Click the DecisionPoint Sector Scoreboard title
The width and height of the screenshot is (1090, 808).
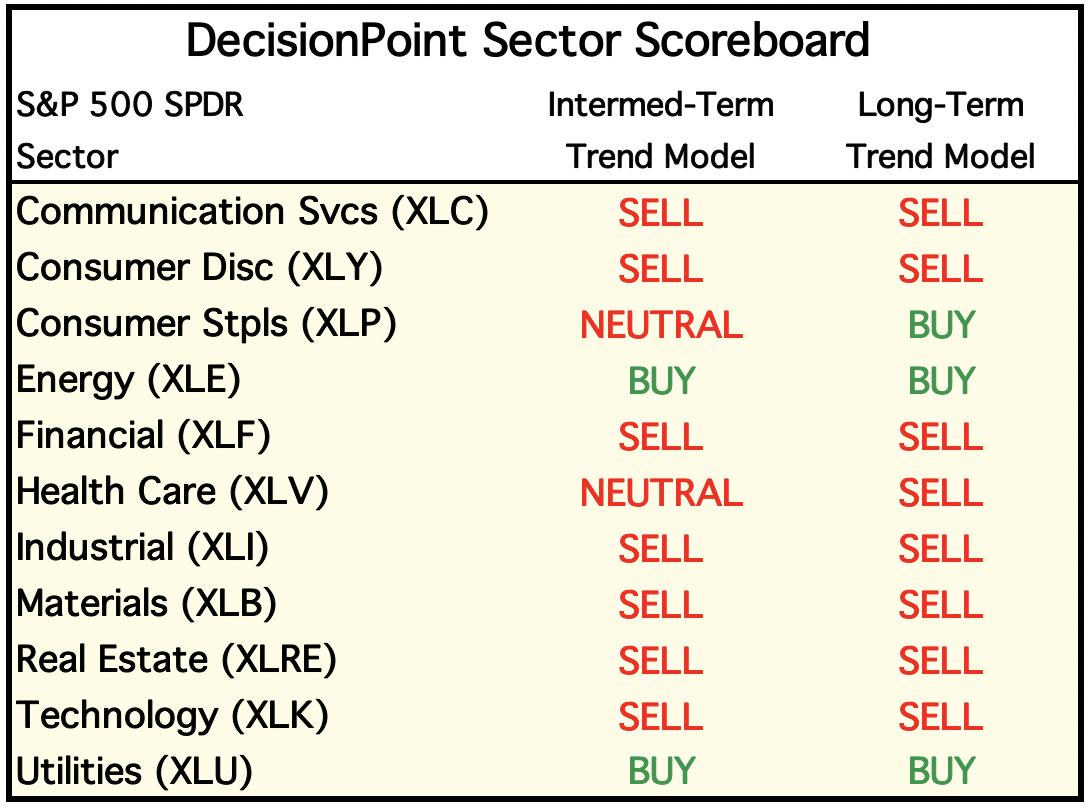click(528, 40)
